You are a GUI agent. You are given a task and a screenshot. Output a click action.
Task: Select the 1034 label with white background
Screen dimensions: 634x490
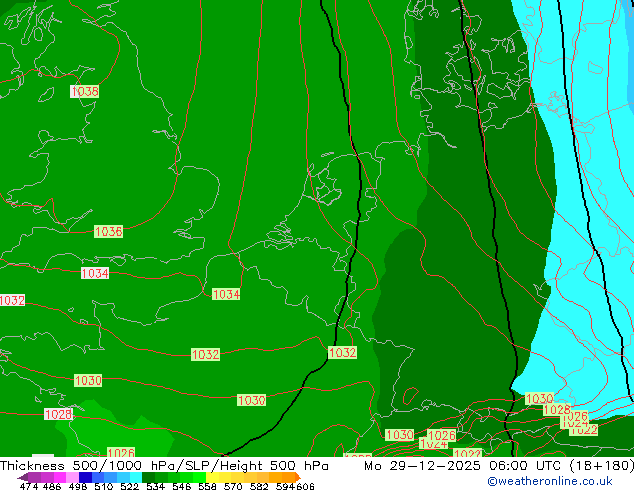point(95,273)
